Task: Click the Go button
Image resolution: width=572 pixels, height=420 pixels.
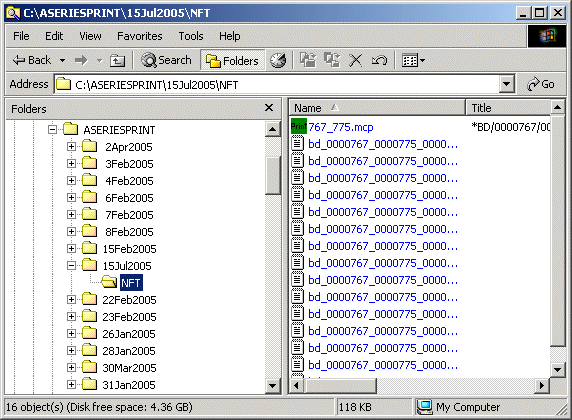Action: pyautogui.click(x=541, y=84)
